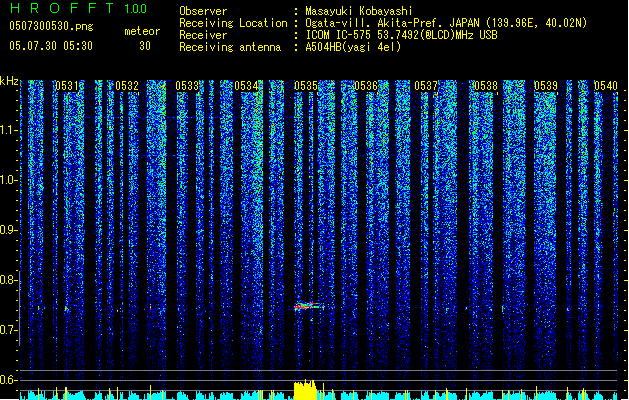Click the meteor count value 30
This screenshot has width=629, height=400.
click(x=145, y=46)
